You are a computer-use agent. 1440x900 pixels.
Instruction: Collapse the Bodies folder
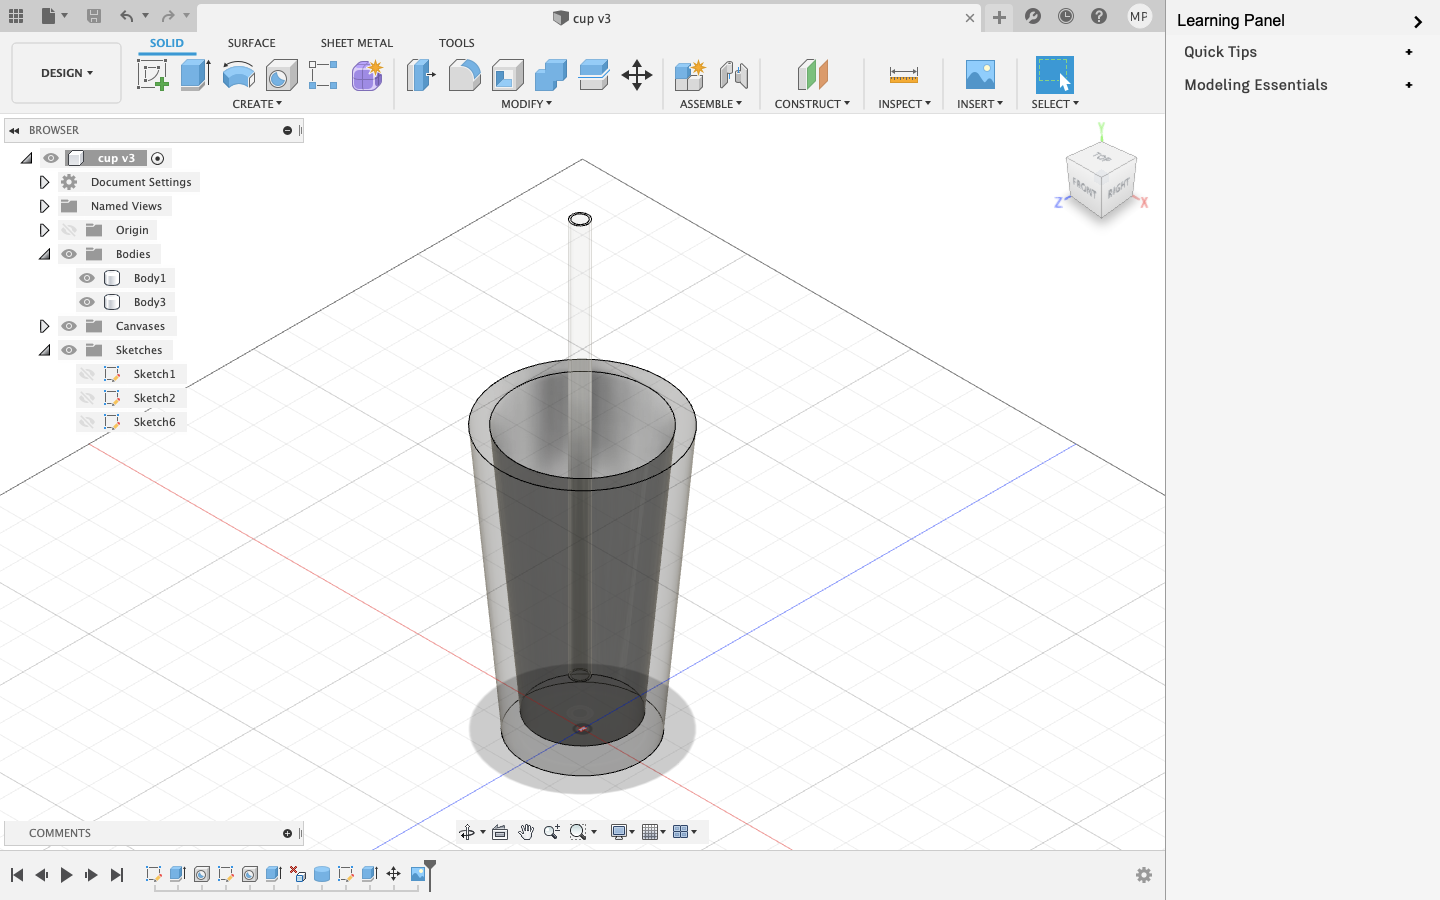coord(44,254)
